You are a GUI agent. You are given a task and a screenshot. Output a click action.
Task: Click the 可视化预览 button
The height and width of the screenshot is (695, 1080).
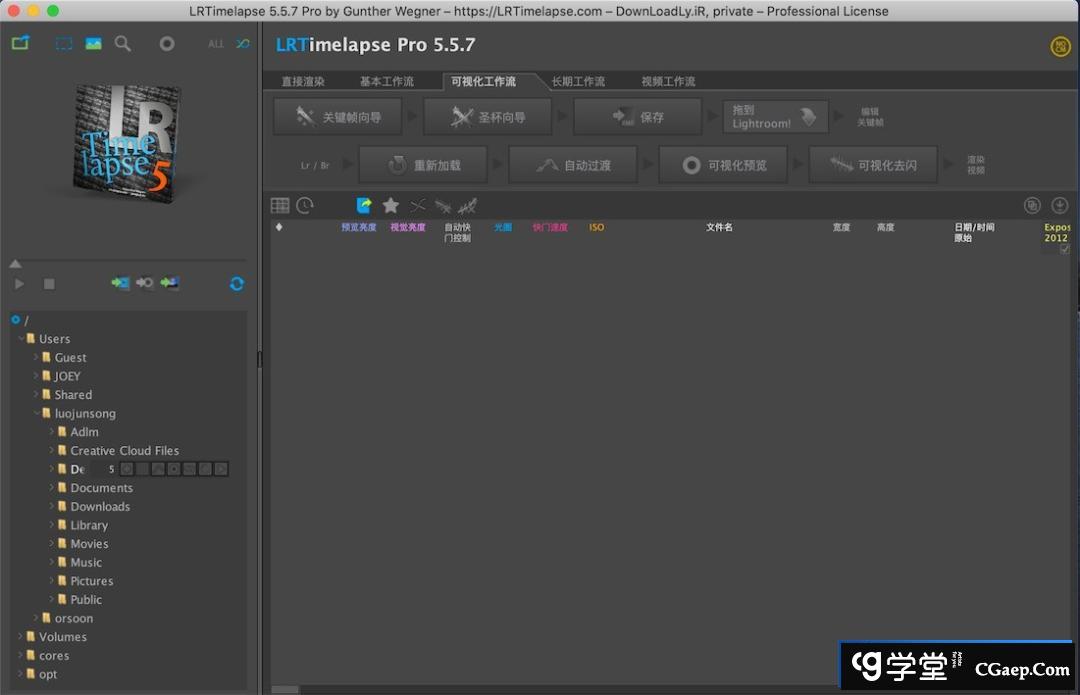pyautogui.click(x=723, y=165)
